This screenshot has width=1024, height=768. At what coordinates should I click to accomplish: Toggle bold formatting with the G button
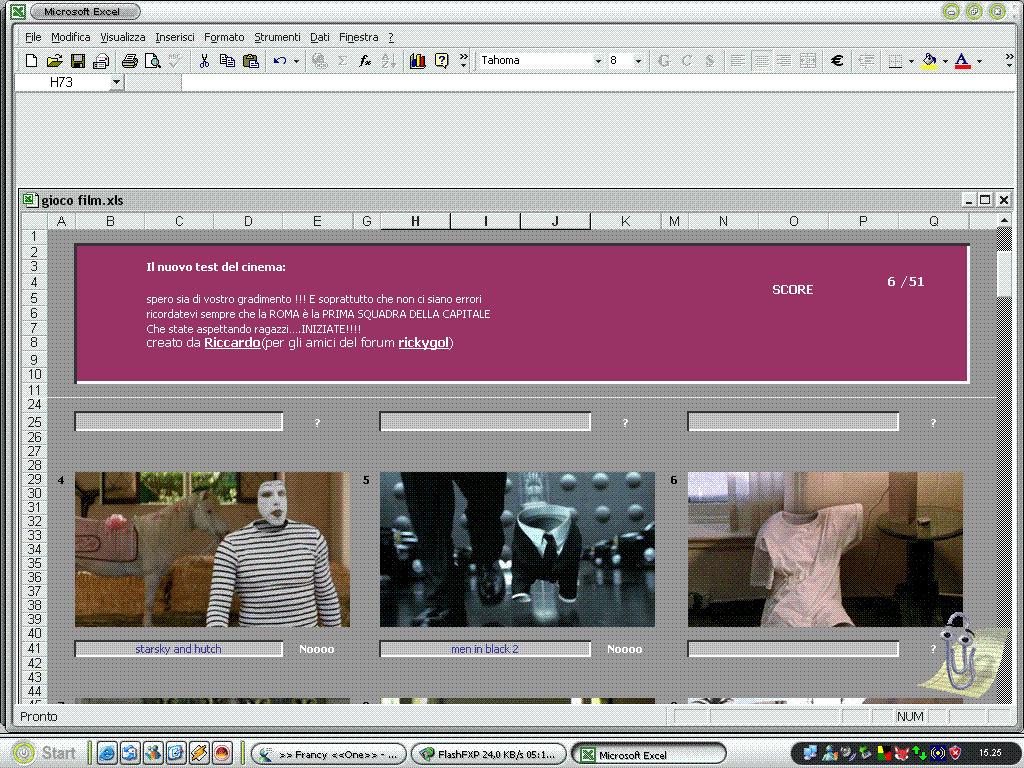pos(664,61)
